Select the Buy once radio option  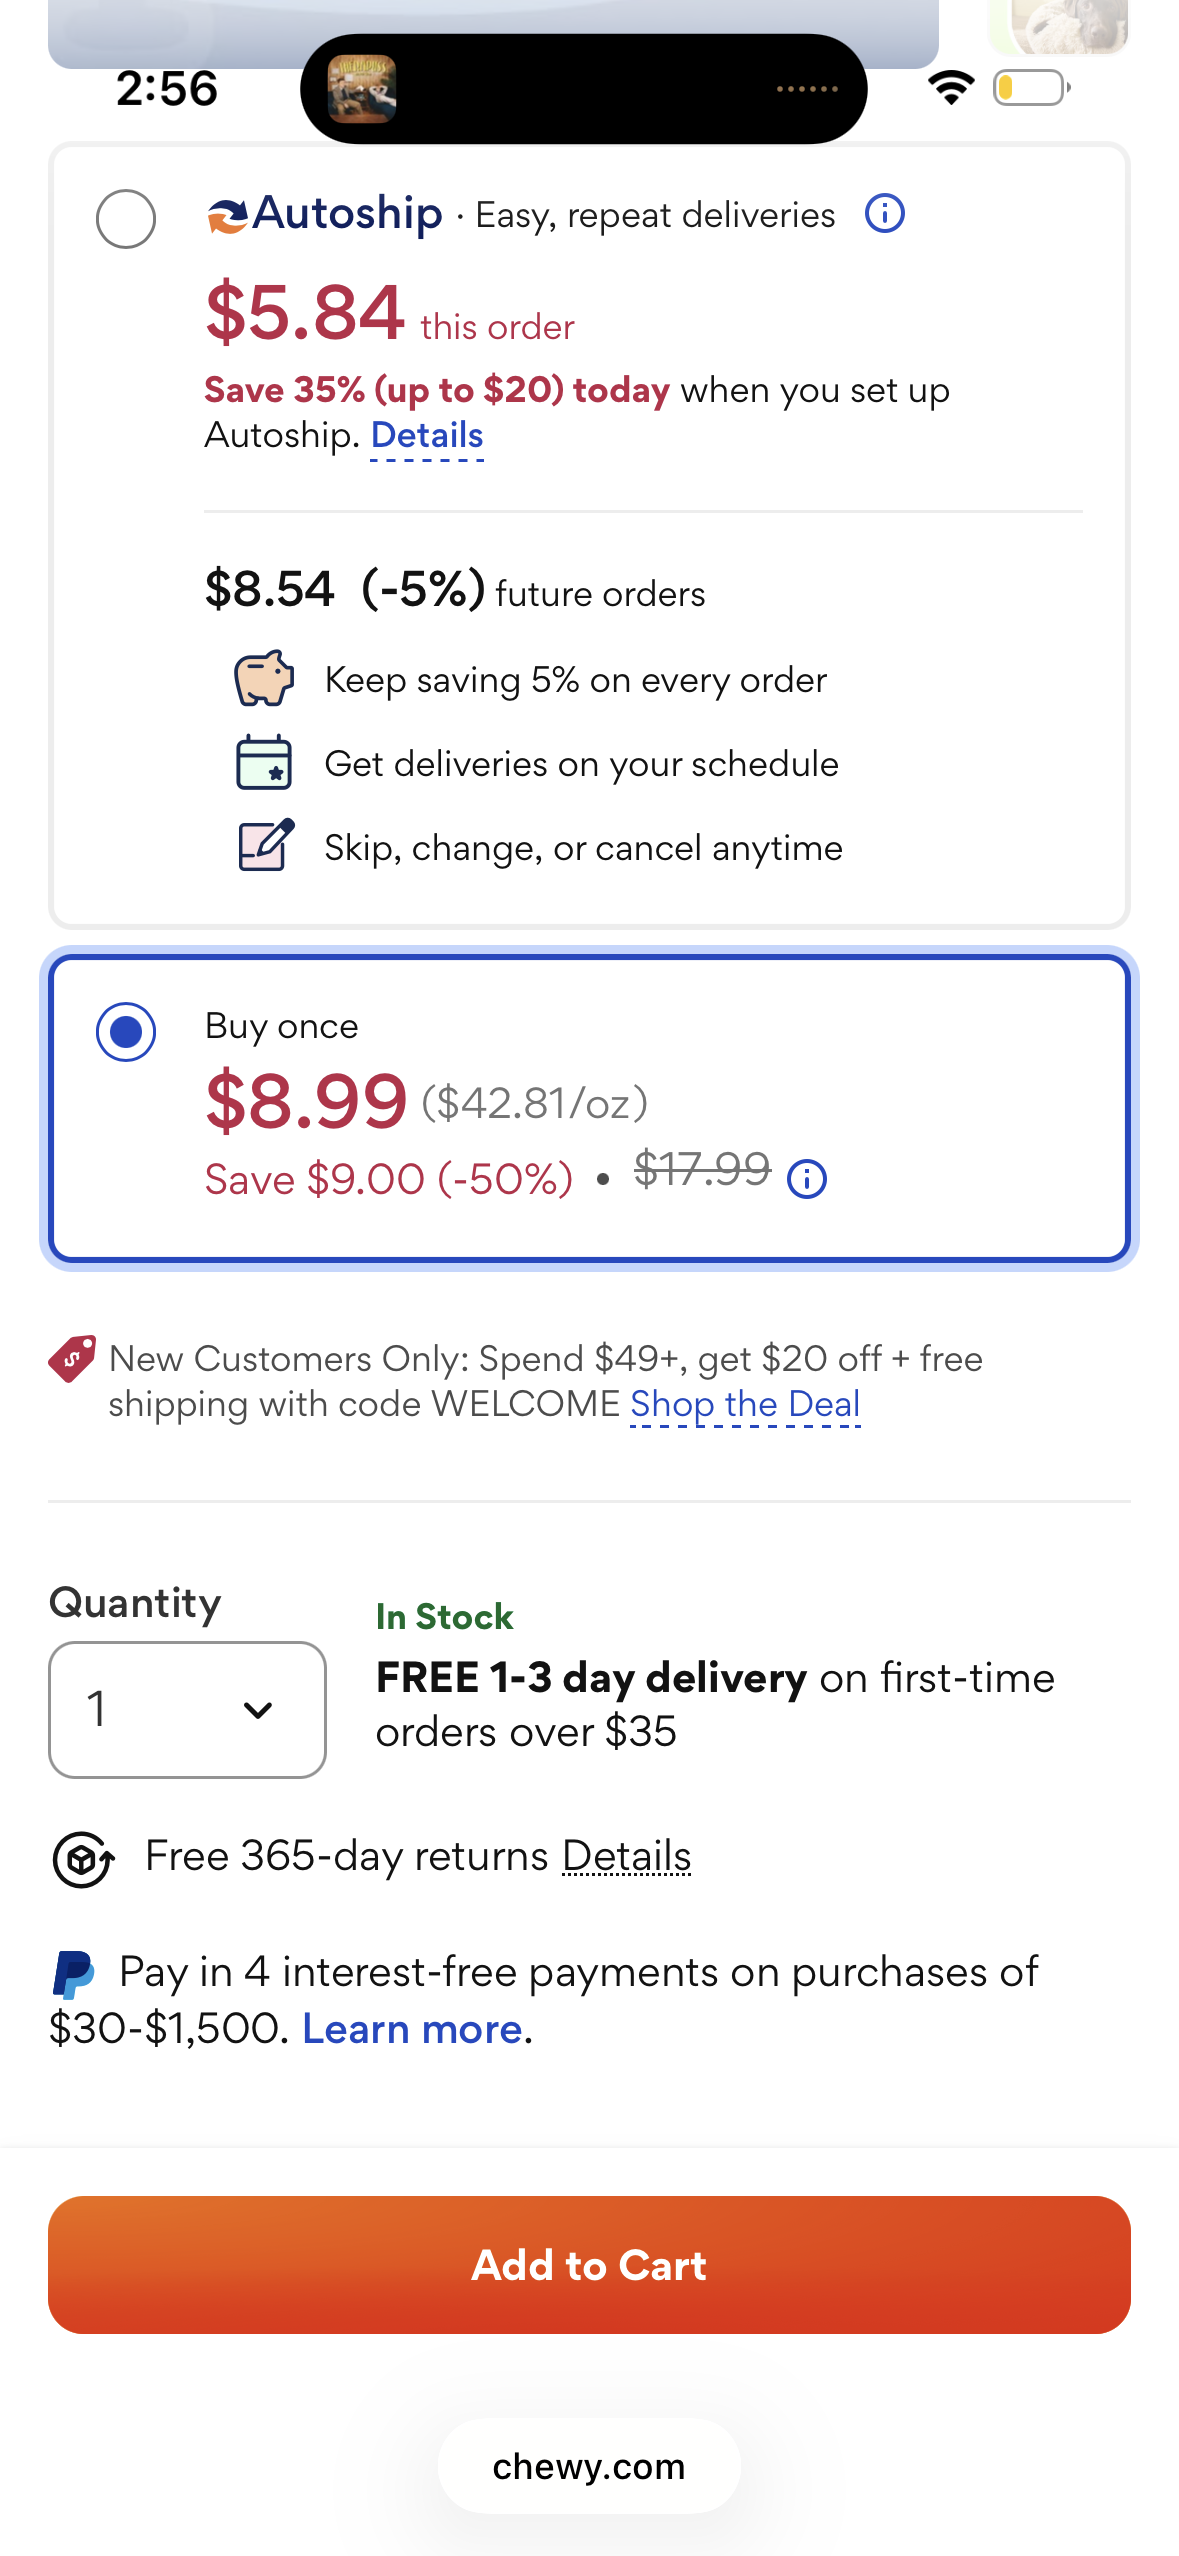click(126, 1031)
